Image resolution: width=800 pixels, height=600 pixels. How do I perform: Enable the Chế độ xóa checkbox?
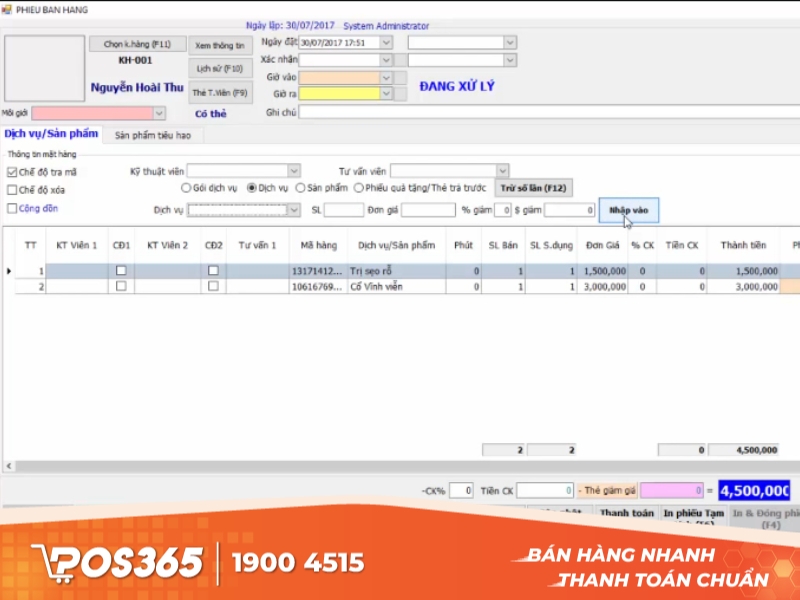[x=12, y=190]
